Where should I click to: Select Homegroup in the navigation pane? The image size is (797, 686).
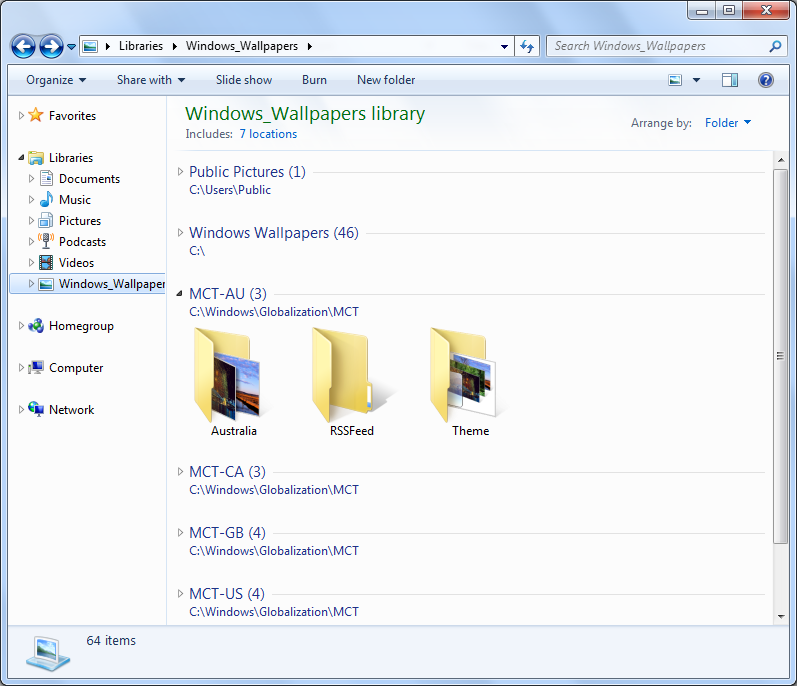(x=81, y=326)
